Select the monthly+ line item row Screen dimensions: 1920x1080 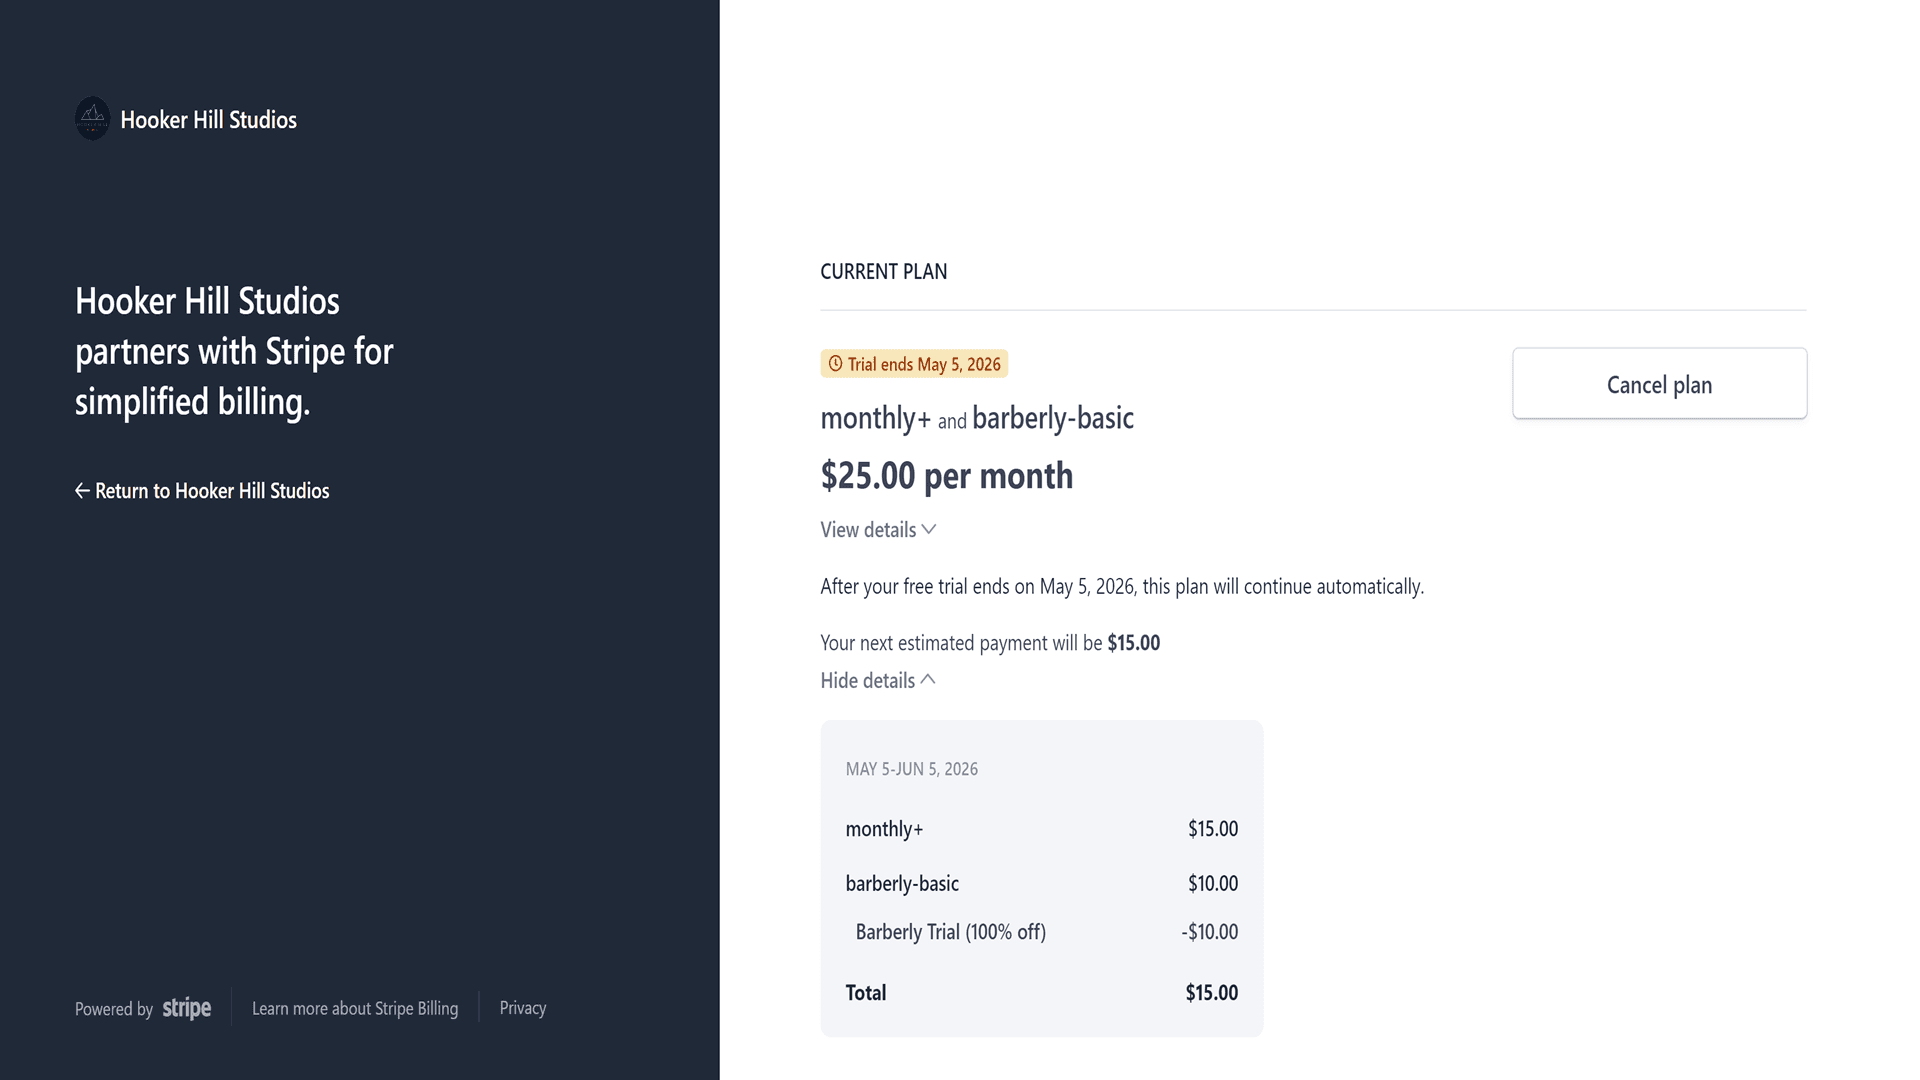(x=1041, y=829)
